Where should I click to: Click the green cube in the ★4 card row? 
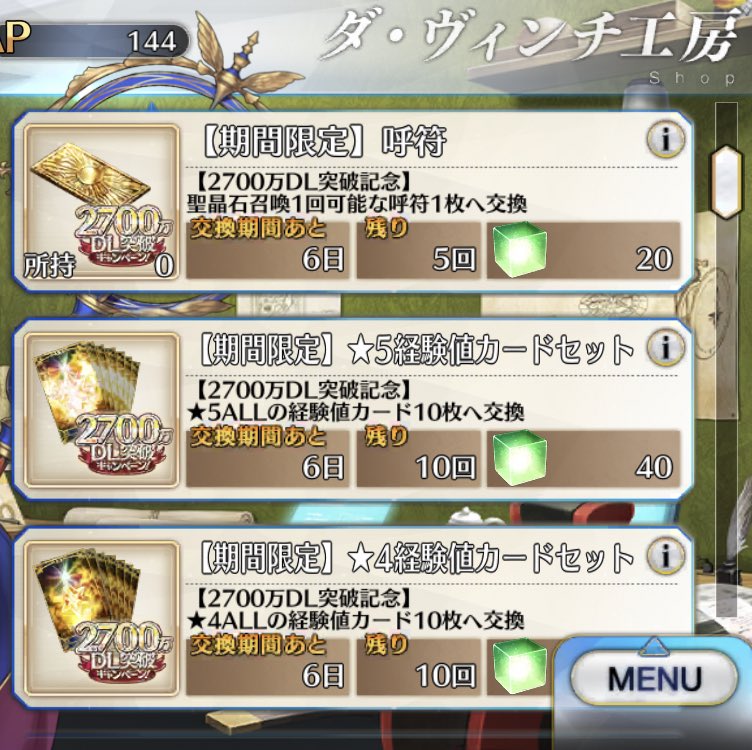520,666
